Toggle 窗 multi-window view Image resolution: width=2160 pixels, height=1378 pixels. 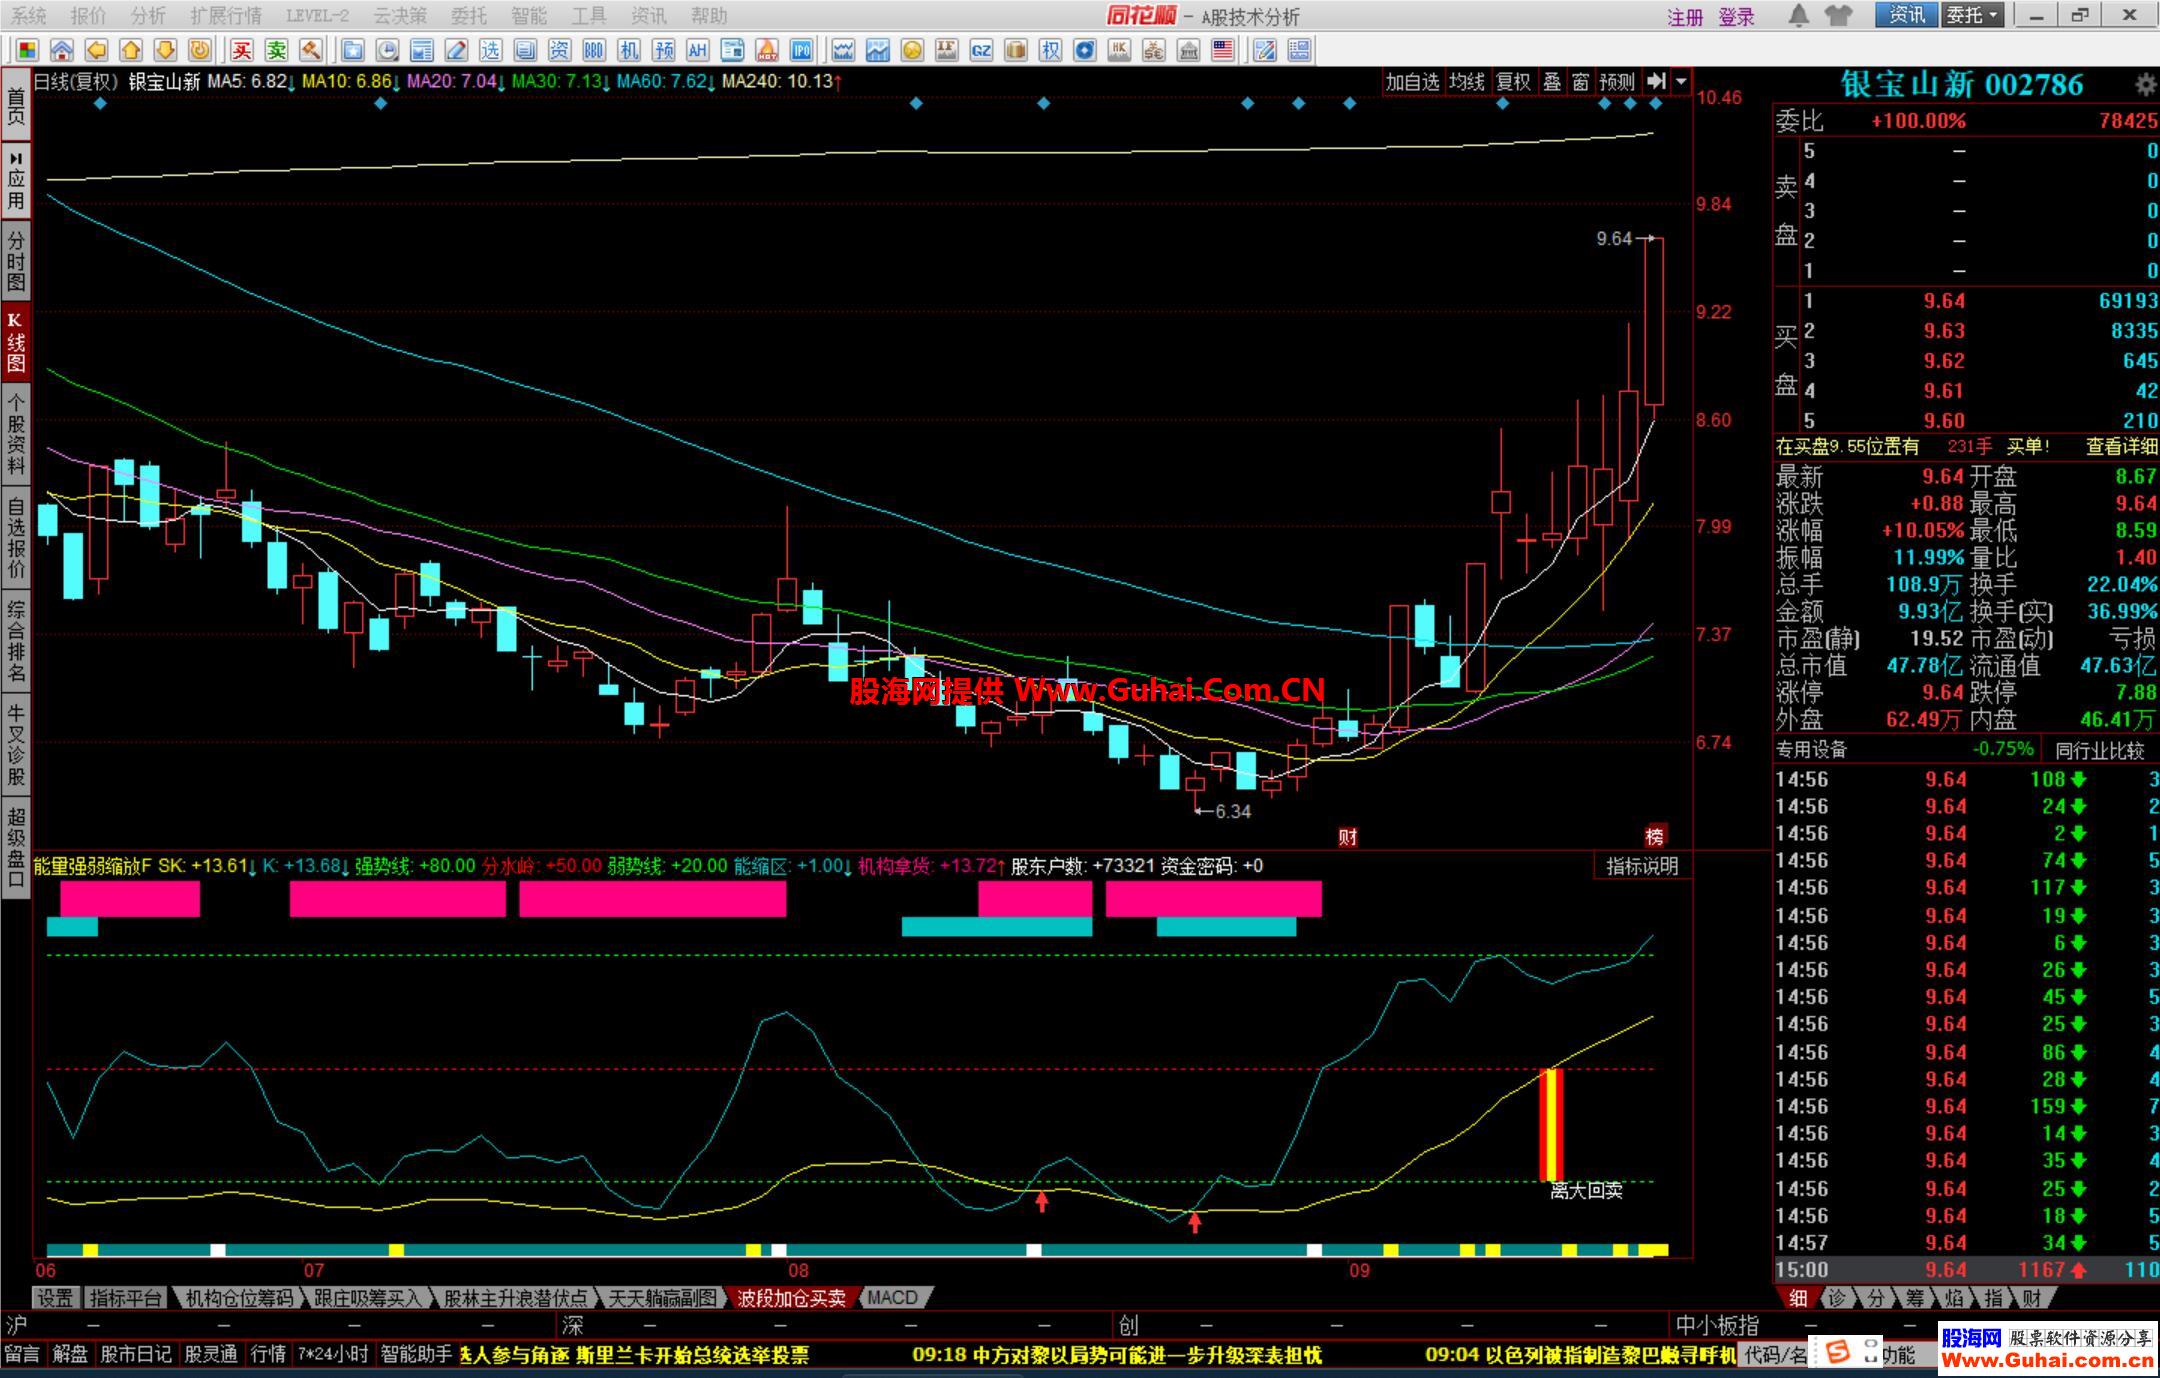(1581, 82)
